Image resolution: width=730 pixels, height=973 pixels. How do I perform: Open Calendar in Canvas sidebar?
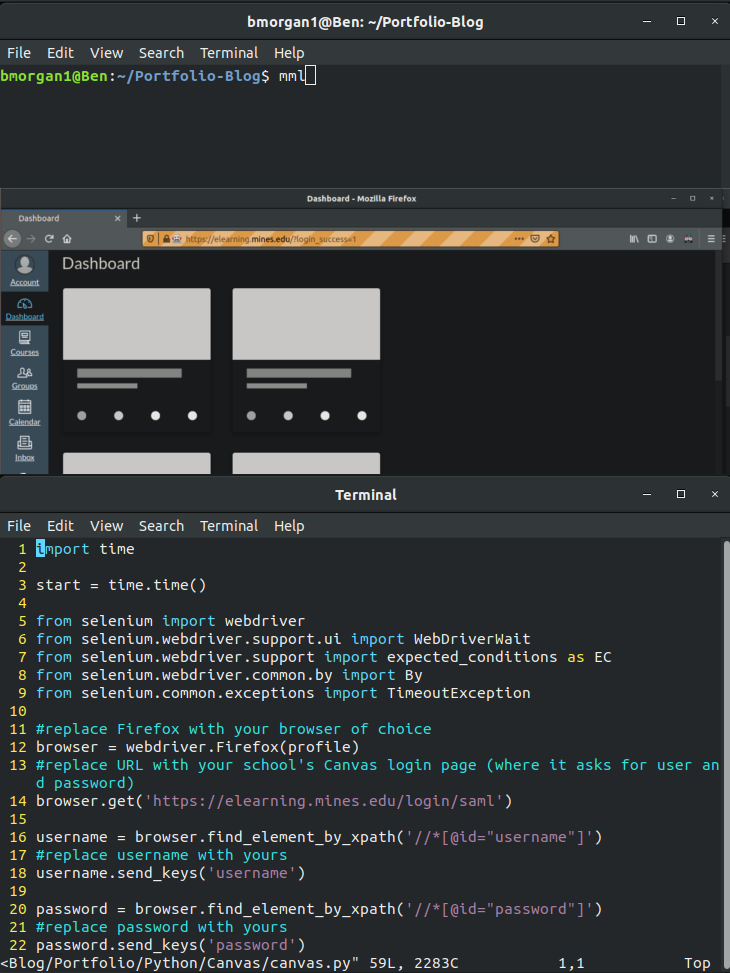pos(24,413)
